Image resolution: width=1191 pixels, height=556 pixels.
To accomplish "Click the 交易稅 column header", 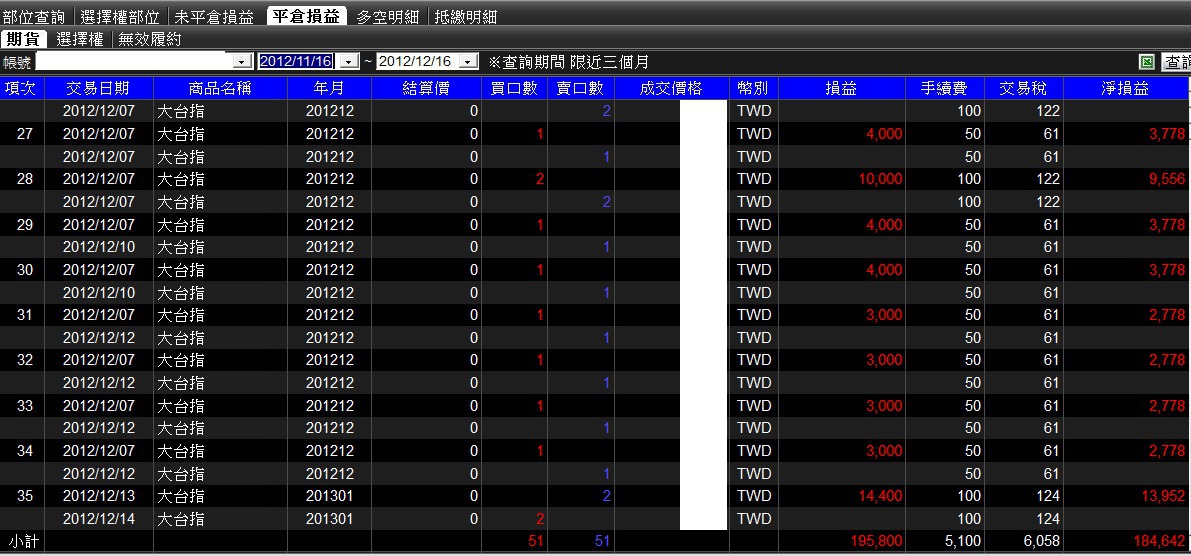I will point(1024,88).
